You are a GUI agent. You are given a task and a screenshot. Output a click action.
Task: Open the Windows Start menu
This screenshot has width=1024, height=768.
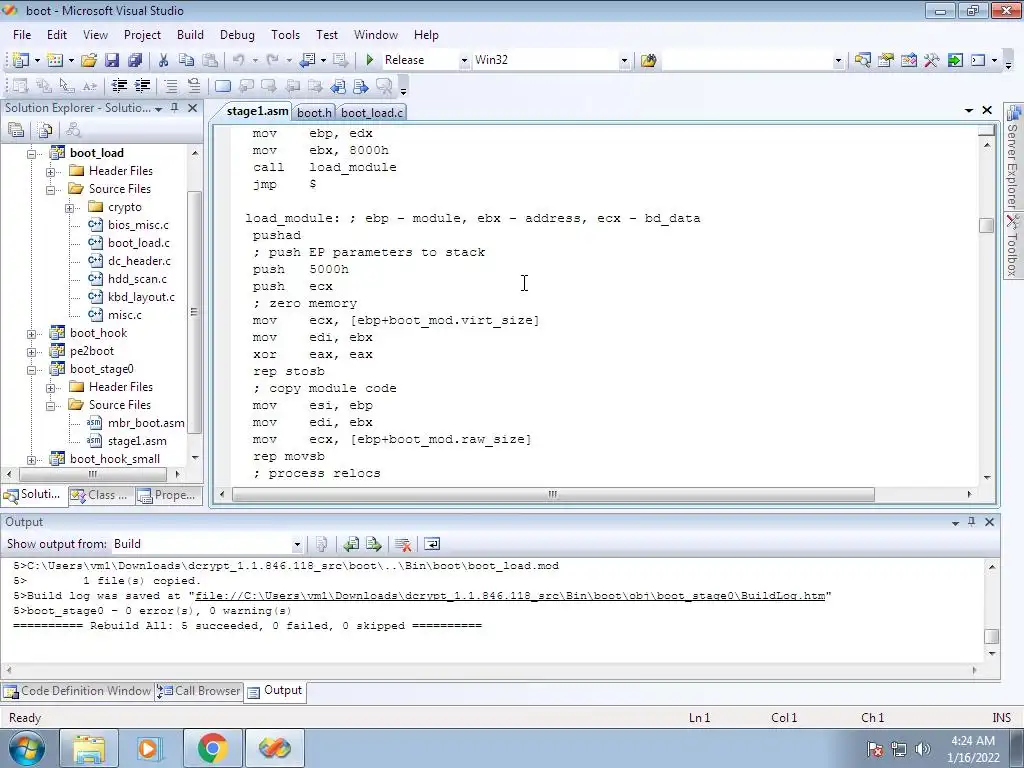point(27,748)
